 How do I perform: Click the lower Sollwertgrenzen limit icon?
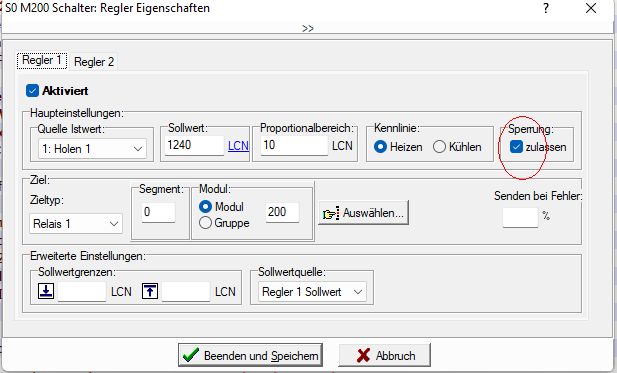[x=46, y=291]
